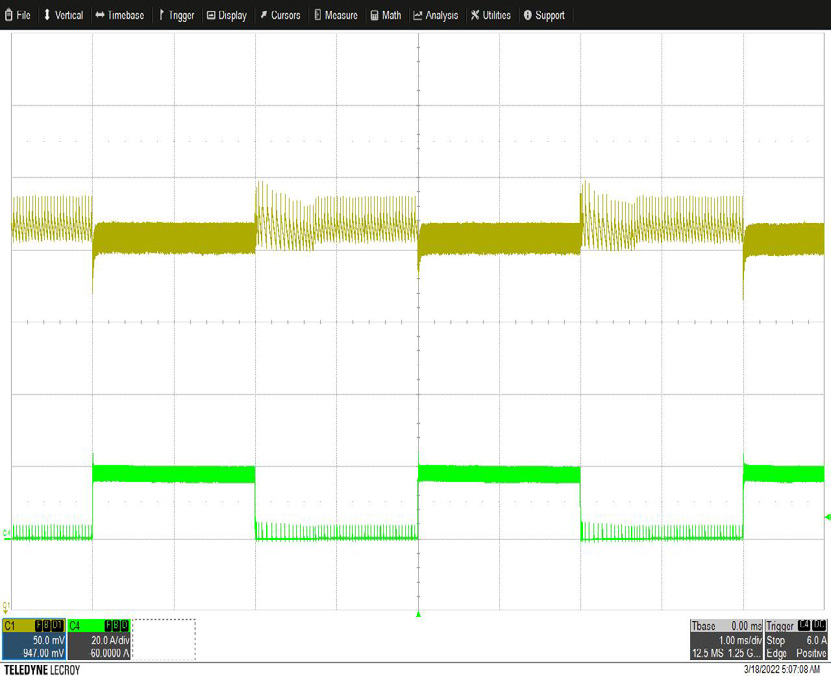
Task: Open the Trigger settings descriptor box
Action: (796, 638)
